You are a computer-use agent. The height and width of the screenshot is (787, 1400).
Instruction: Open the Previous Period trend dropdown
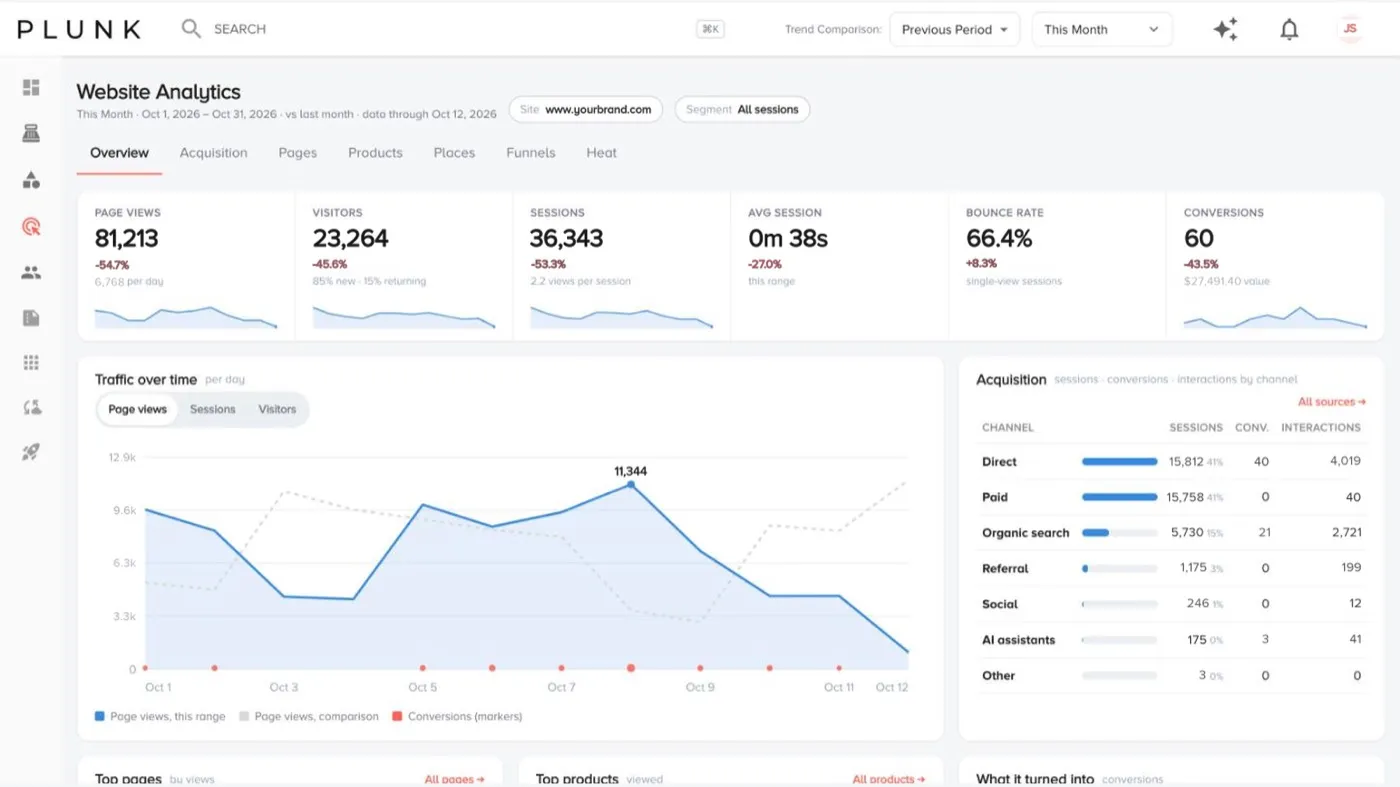pyautogui.click(x=954, y=30)
